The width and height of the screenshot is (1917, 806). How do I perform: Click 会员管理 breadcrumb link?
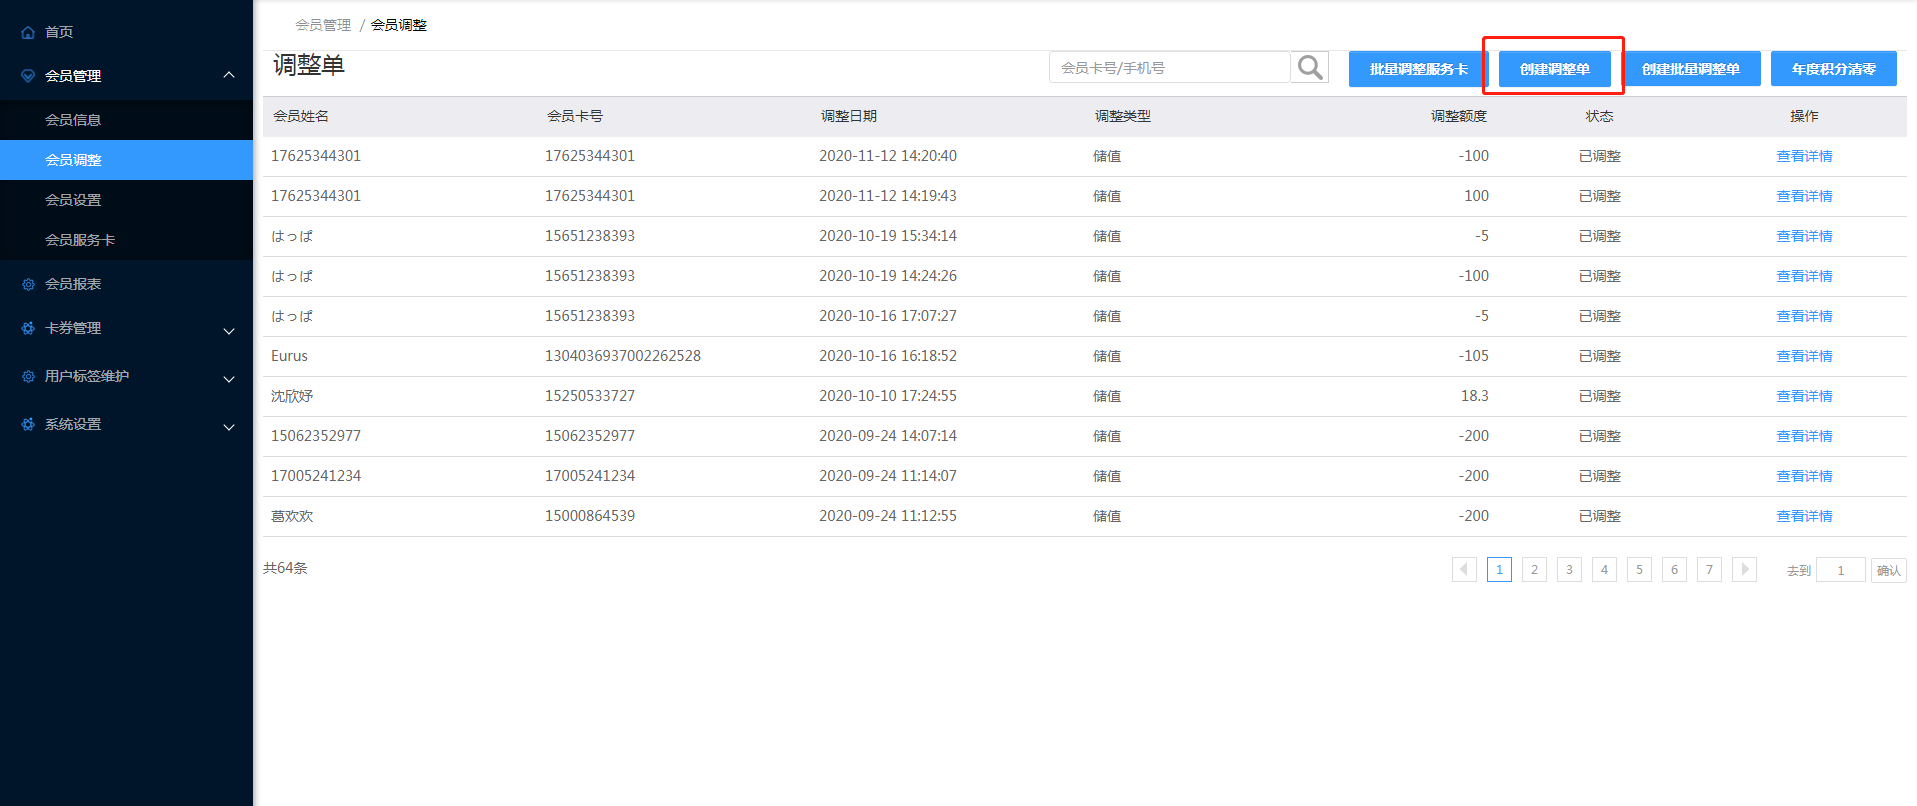coord(323,25)
